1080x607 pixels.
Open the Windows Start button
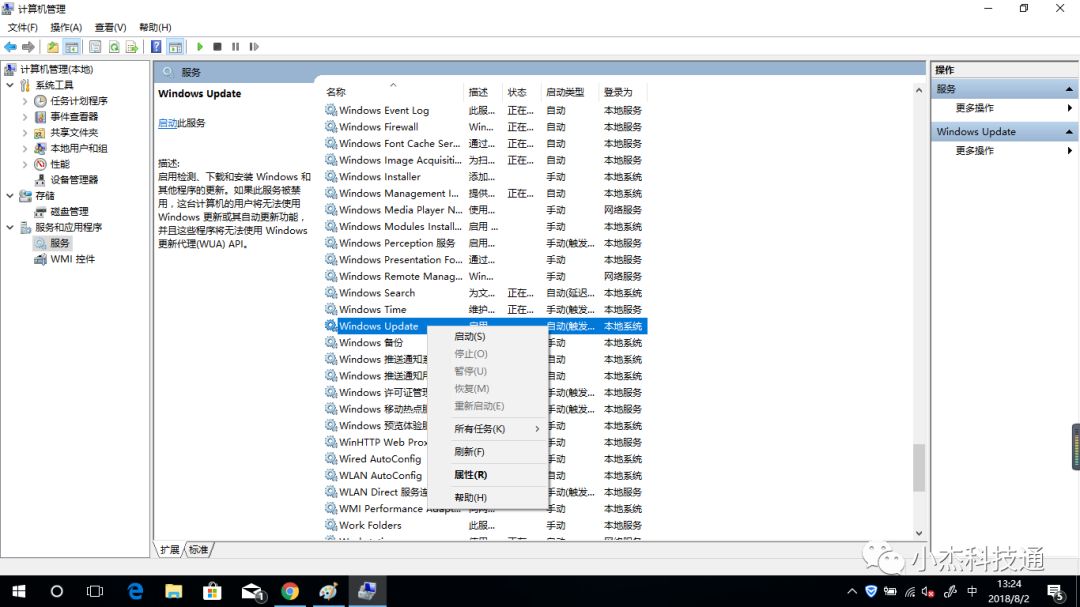(x=19, y=591)
